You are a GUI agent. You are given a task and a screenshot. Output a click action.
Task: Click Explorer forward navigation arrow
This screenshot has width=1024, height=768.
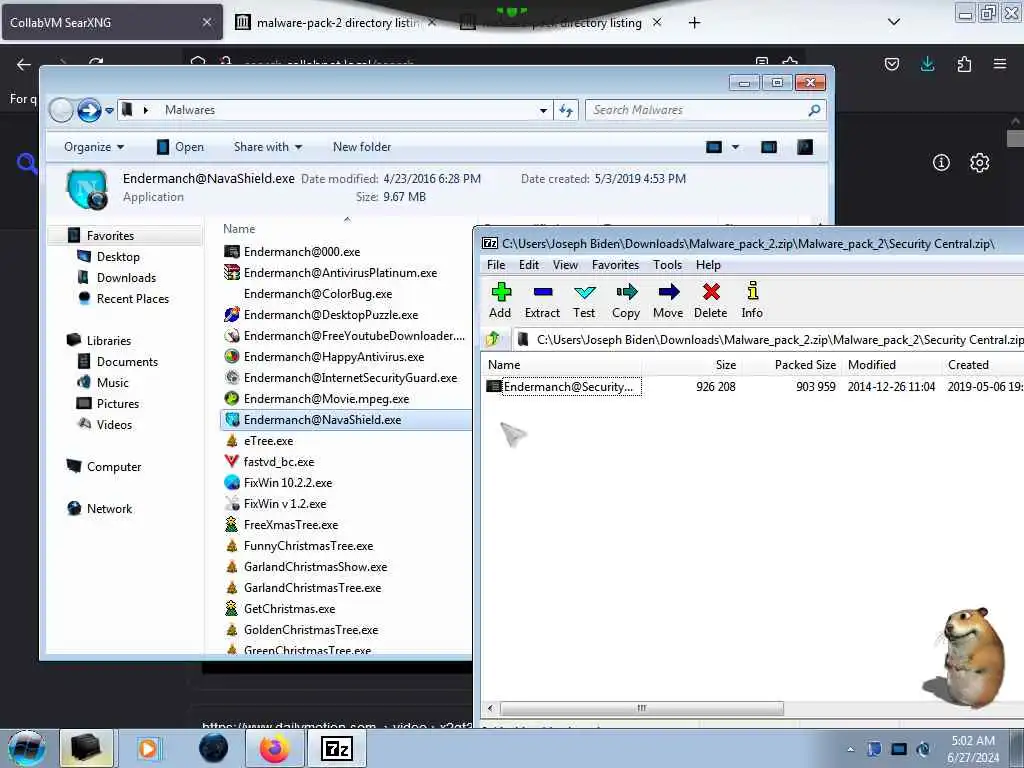pyautogui.click(x=89, y=110)
